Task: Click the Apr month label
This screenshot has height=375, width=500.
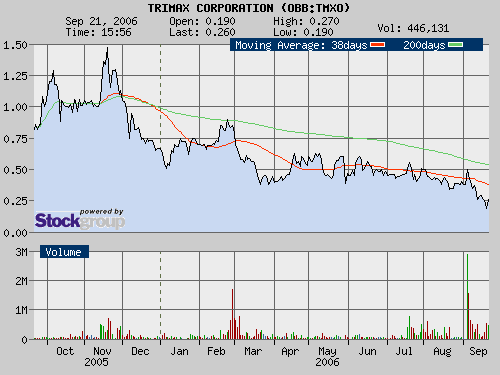Action: 290,351
